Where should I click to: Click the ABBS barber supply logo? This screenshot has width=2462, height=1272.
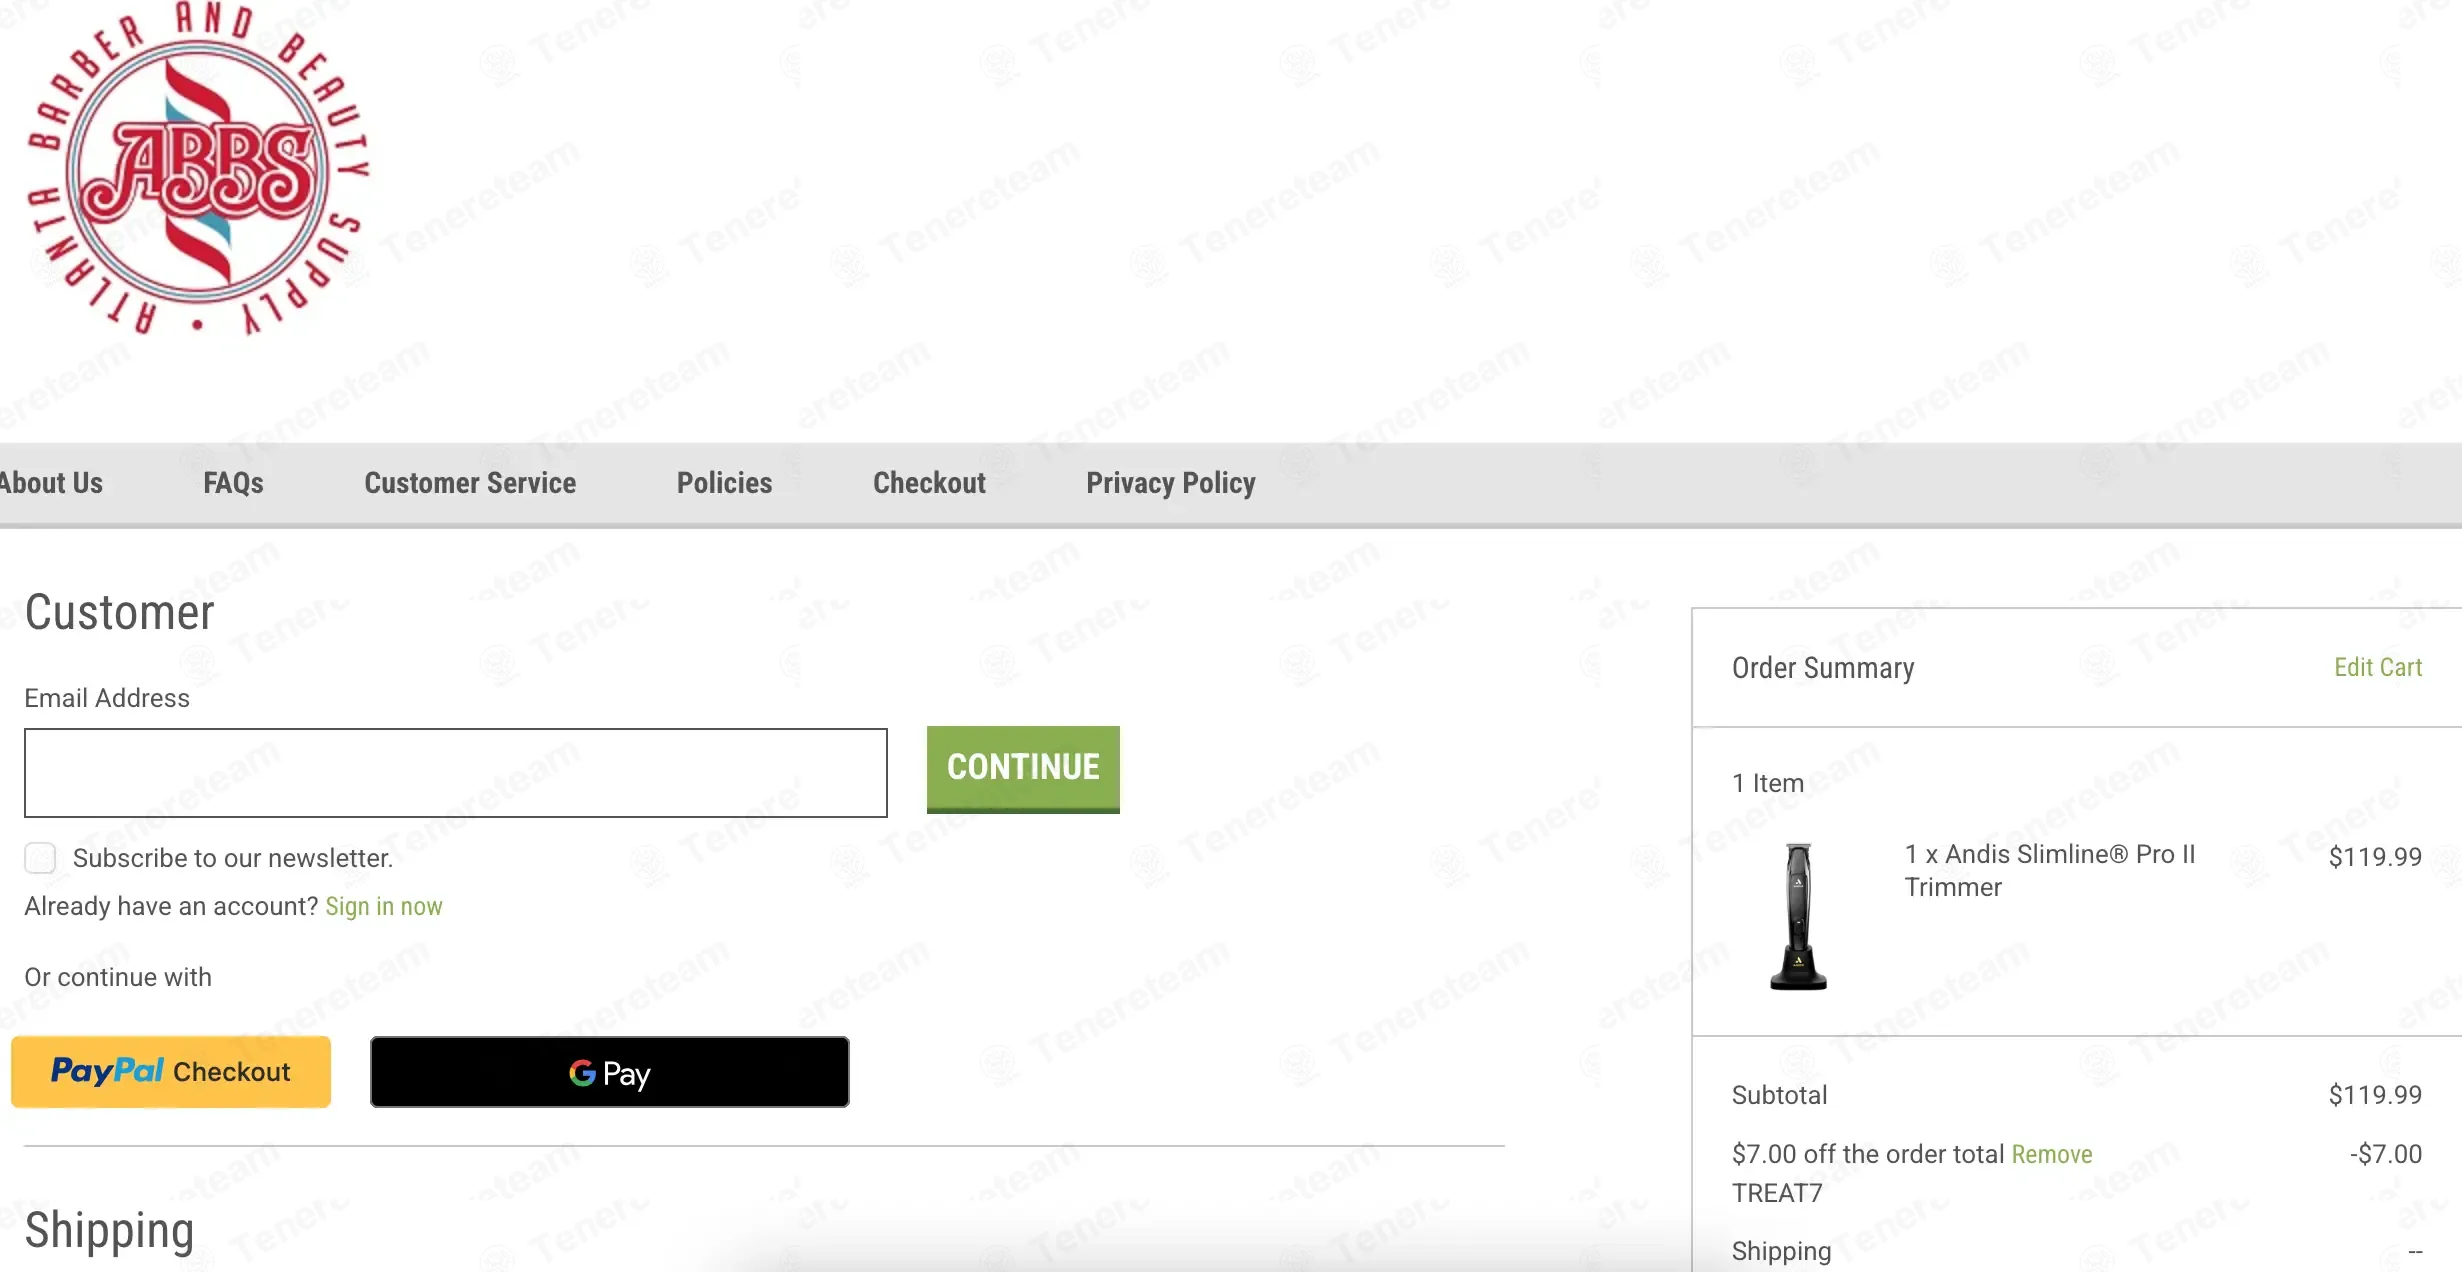coord(198,168)
